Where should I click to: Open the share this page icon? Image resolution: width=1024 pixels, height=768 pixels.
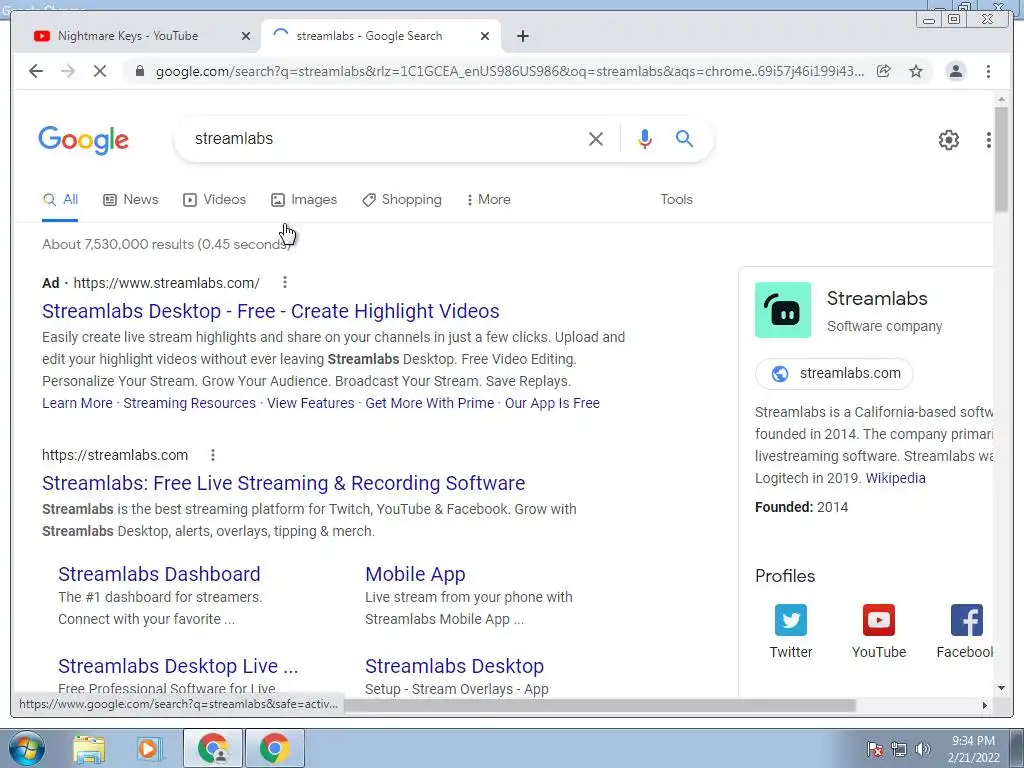coord(884,71)
